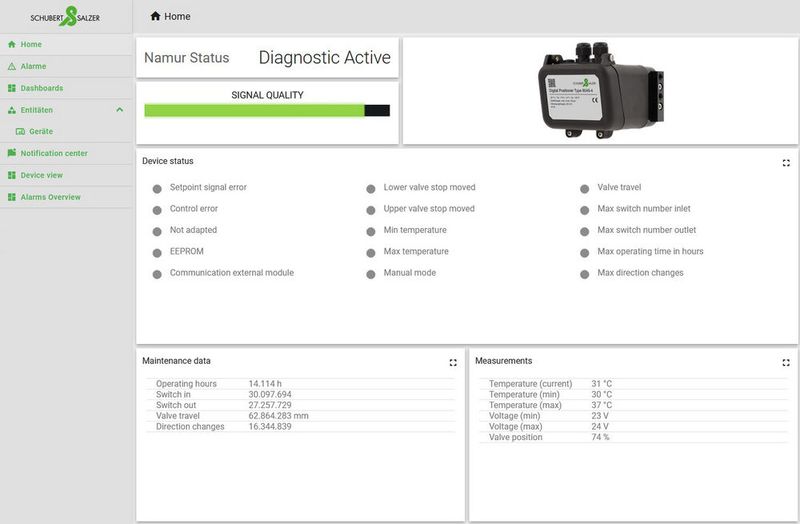Click Communication external module status dot
This screenshot has width=800, height=524.
(x=157, y=275)
